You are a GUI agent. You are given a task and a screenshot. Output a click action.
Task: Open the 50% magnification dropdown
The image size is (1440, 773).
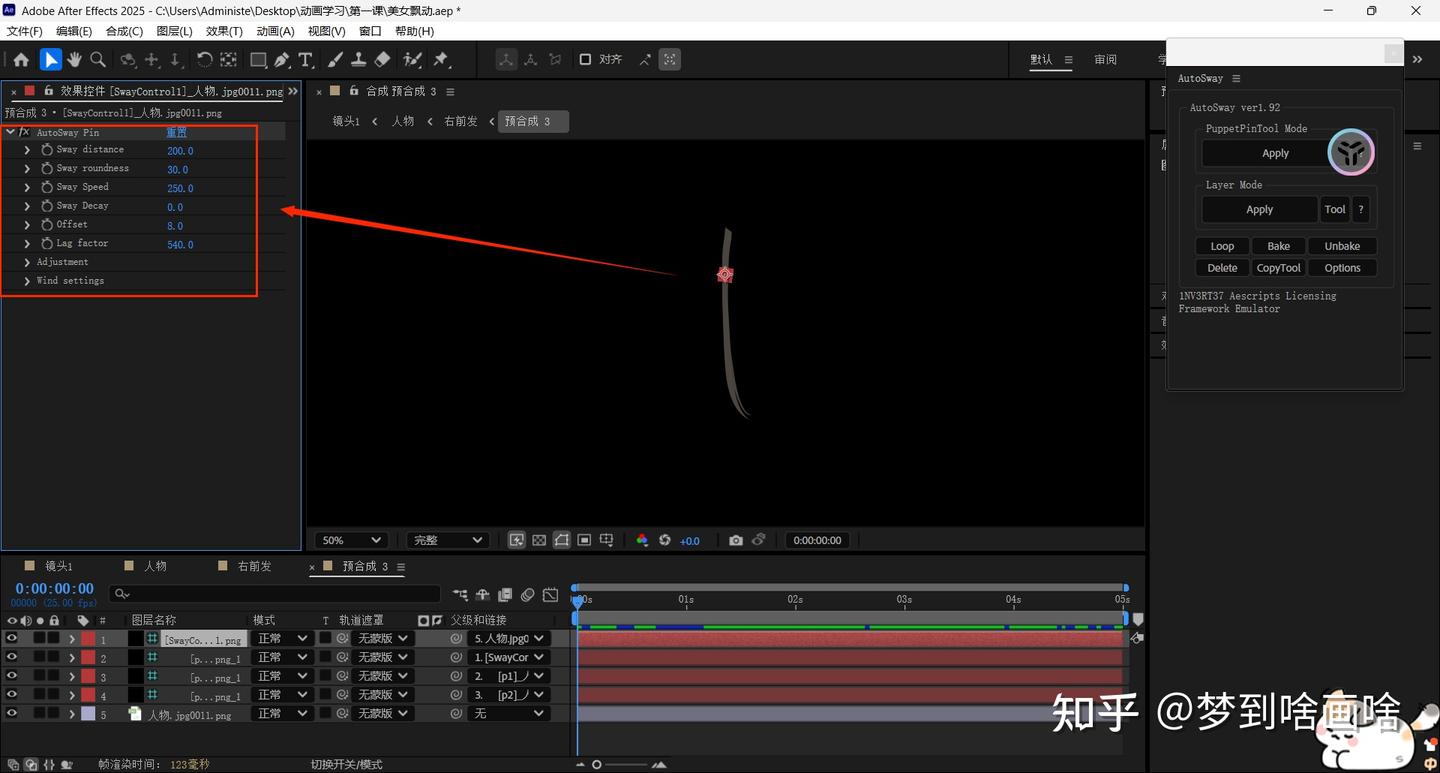tap(350, 540)
